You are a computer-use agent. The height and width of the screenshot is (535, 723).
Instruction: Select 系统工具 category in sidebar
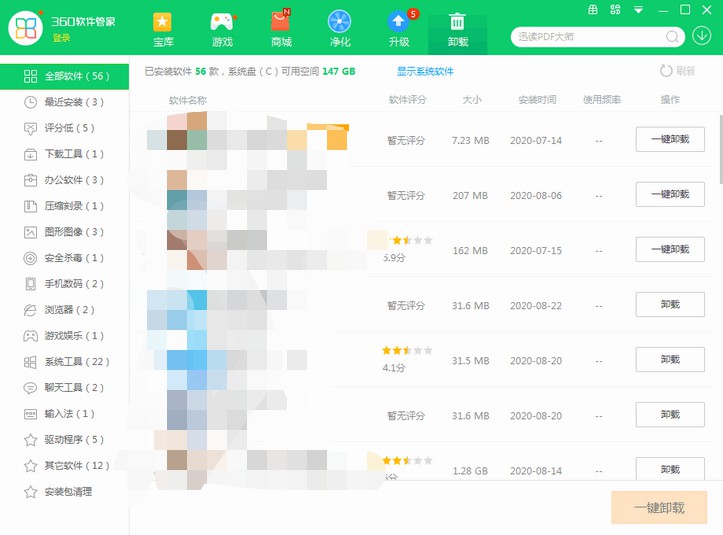coord(76,361)
